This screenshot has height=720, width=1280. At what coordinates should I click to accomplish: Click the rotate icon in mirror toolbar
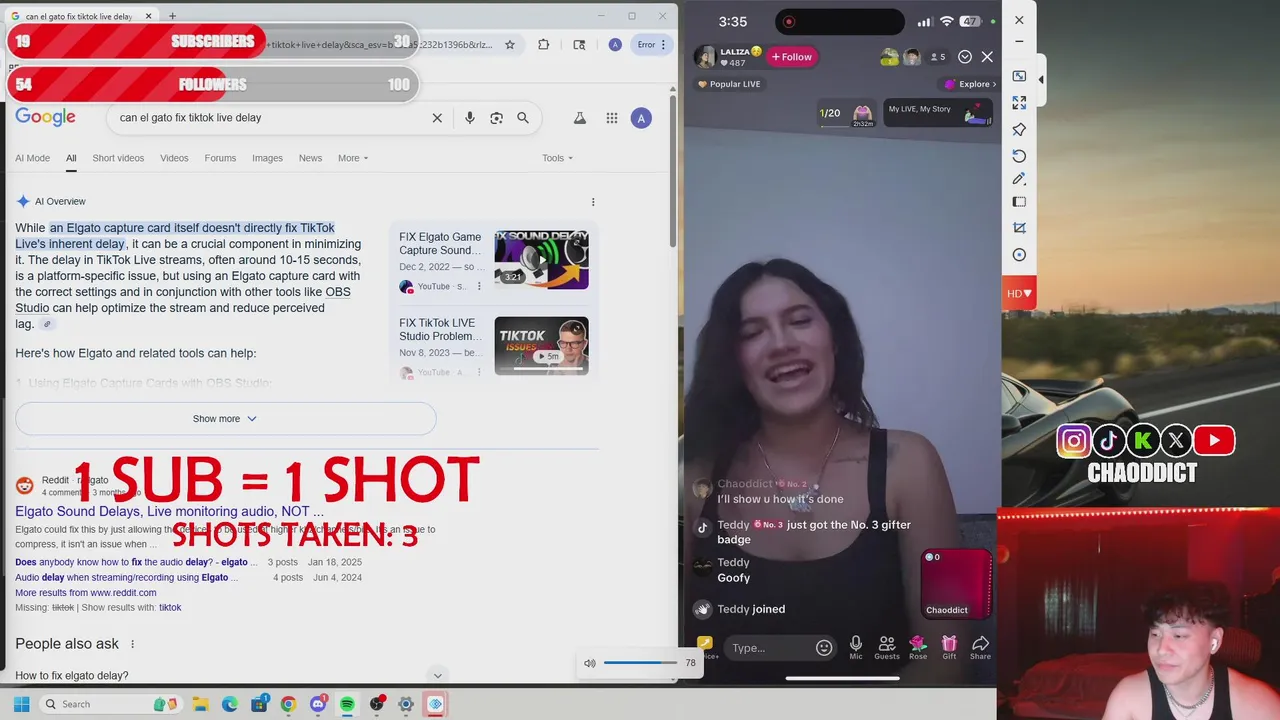[1019, 156]
